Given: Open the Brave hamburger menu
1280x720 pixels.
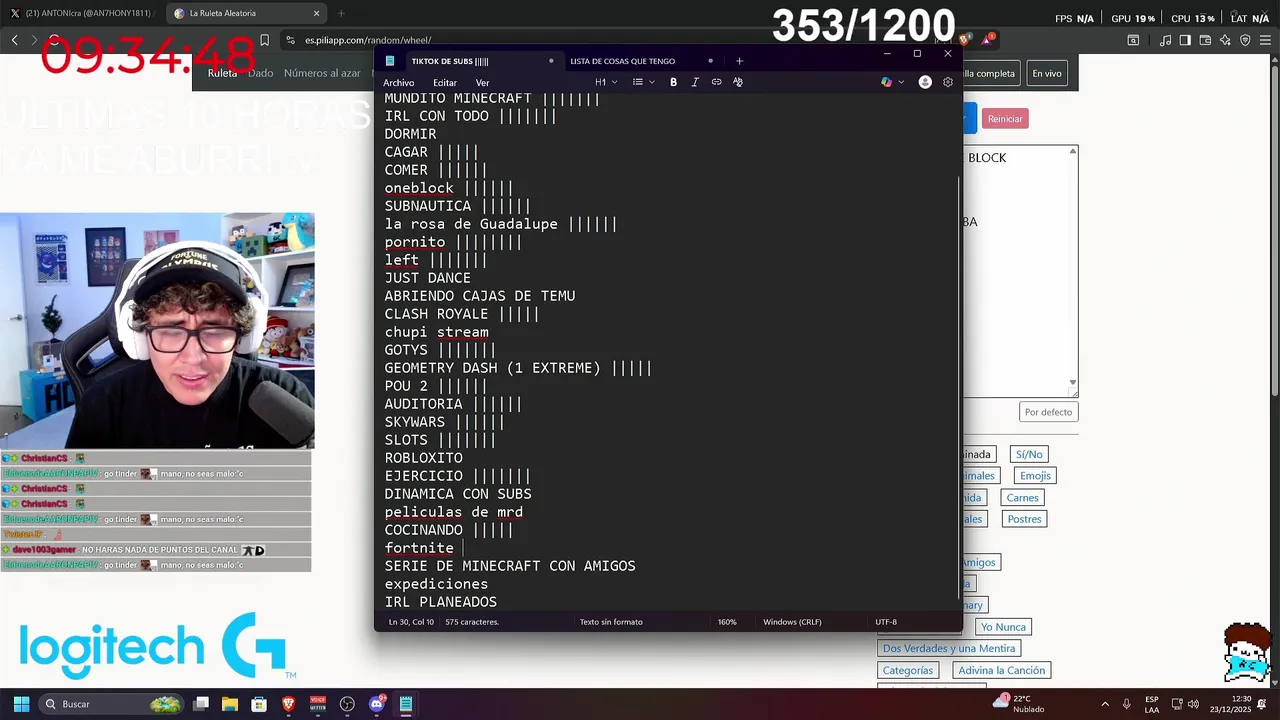Looking at the screenshot, I should [x=1266, y=40].
